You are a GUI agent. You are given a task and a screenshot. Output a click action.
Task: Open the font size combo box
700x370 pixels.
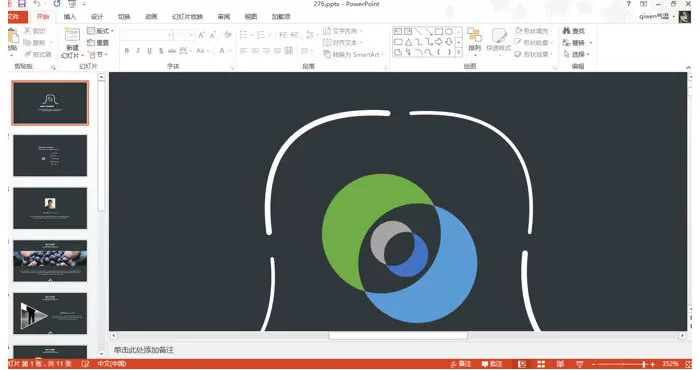[184, 35]
